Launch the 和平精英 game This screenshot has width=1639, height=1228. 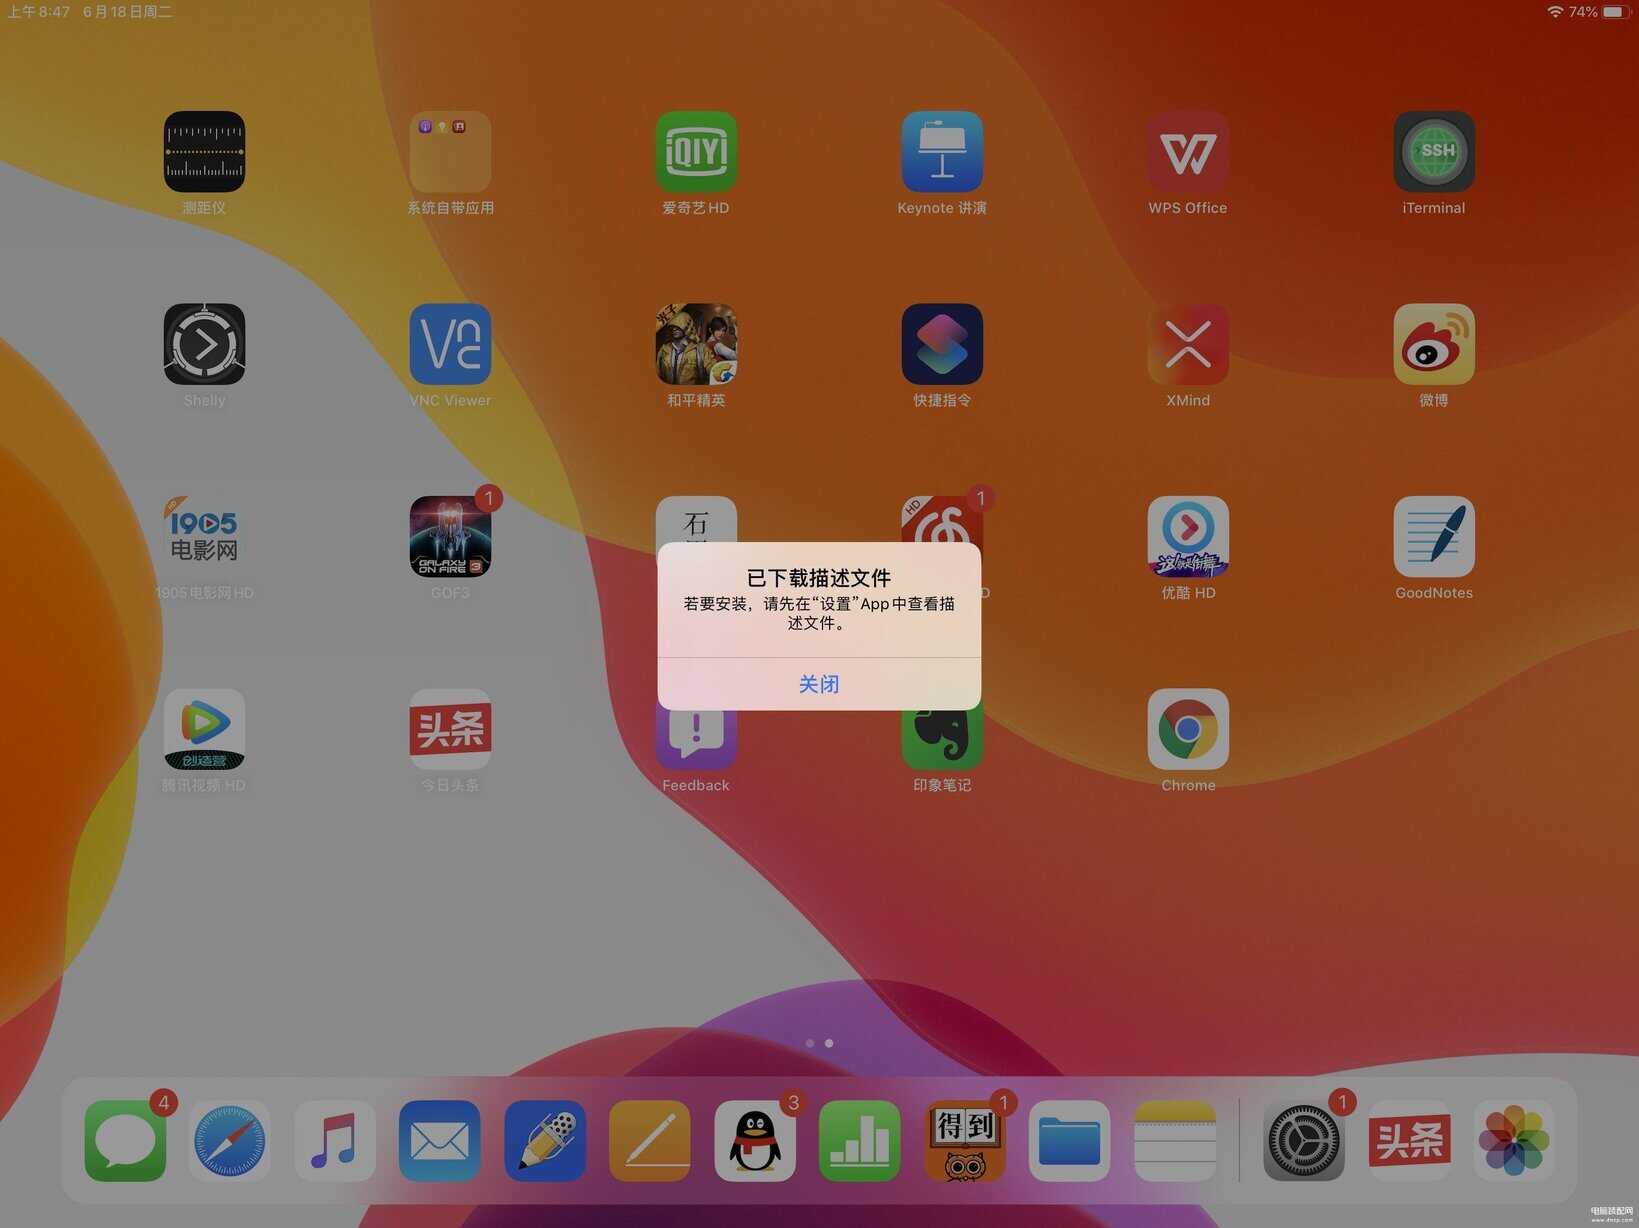(696, 344)
